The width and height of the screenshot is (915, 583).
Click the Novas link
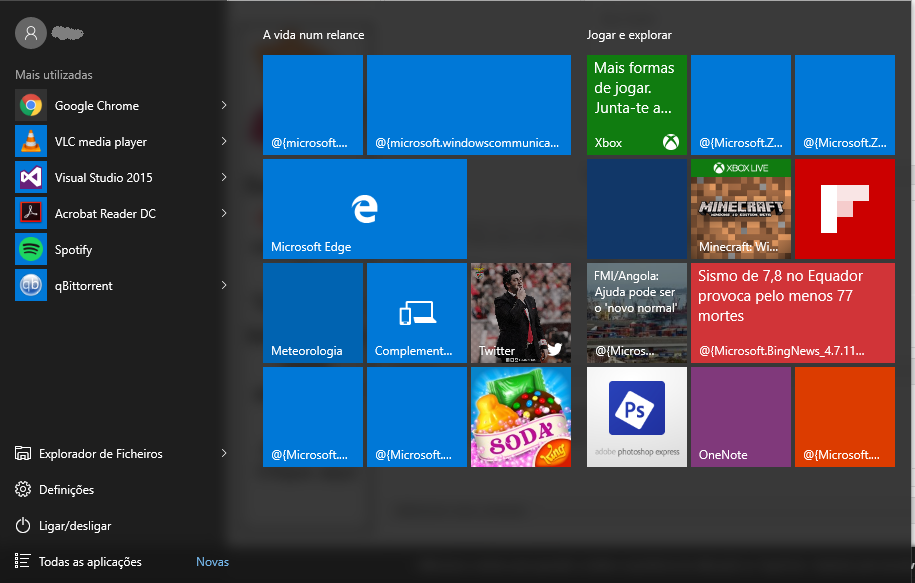(212, 562)
